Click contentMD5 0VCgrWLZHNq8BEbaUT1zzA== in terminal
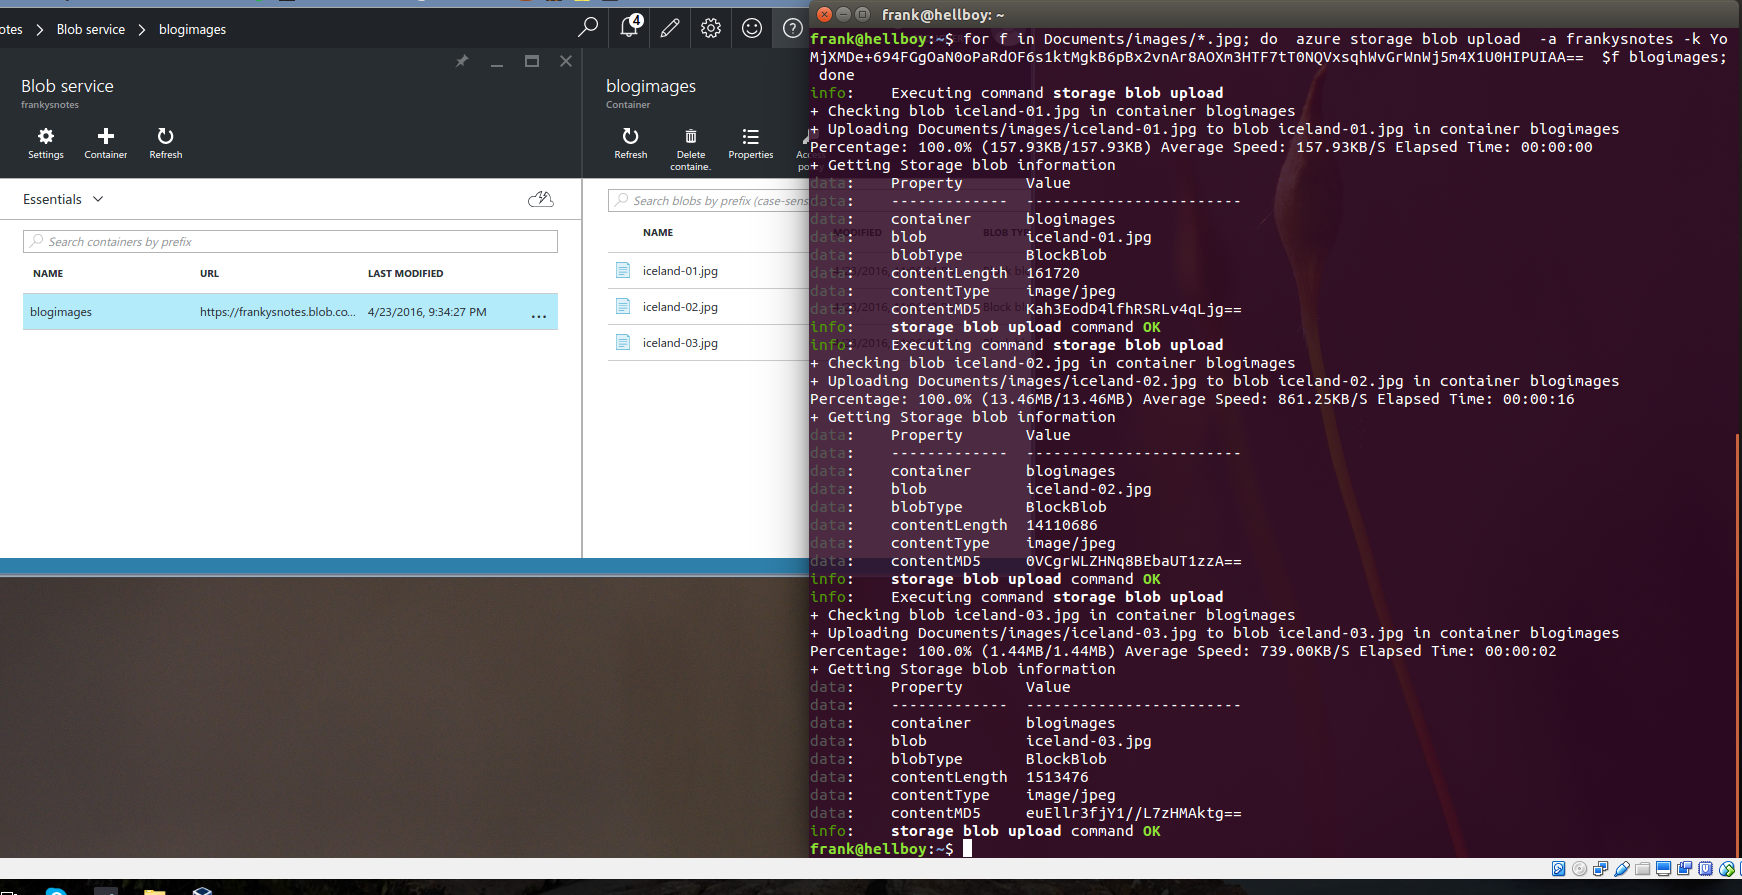Image resolution: width=1742 pixels, height=895 pixels. [x=1133, y=561]
